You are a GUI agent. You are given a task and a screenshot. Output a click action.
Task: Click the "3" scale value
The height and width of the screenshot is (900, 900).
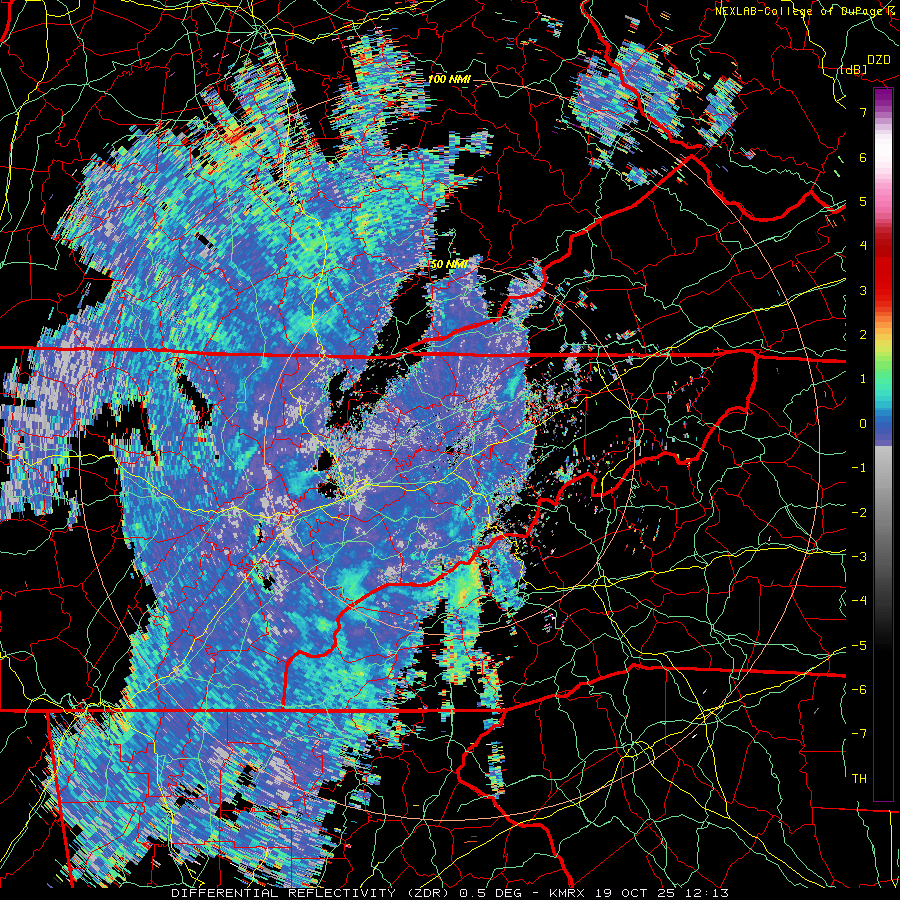pyautogui.click(x=863, y=290)
